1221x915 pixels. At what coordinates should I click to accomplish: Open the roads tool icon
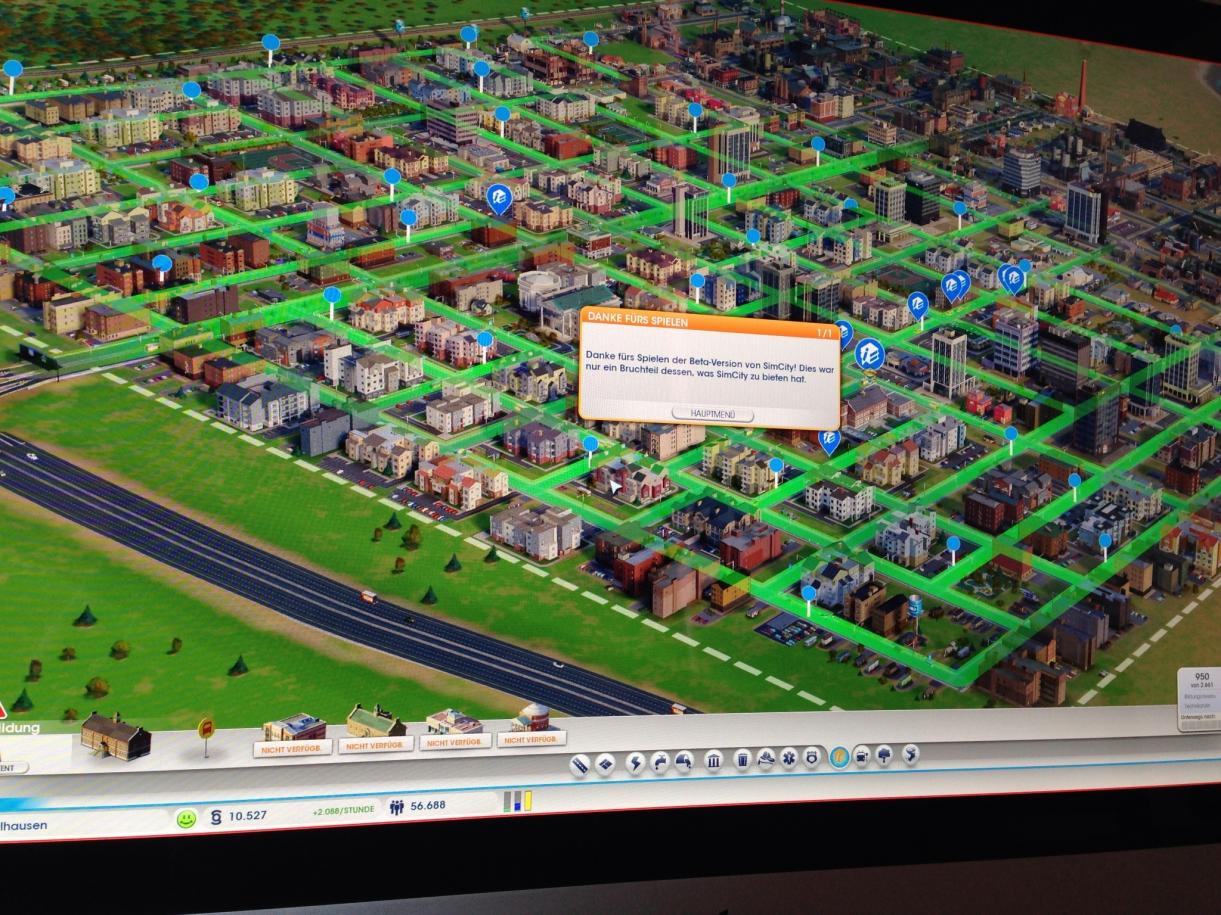(580, 766)
